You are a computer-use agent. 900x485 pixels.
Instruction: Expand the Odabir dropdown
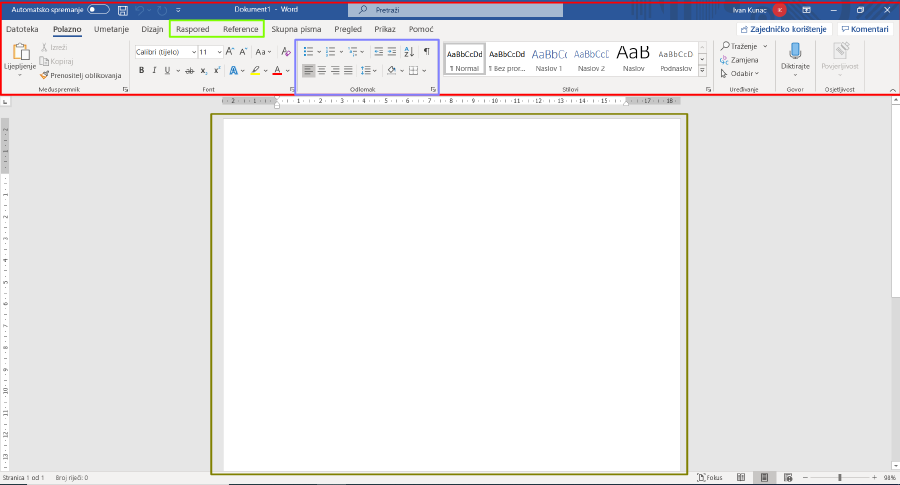tap(740, 73)
